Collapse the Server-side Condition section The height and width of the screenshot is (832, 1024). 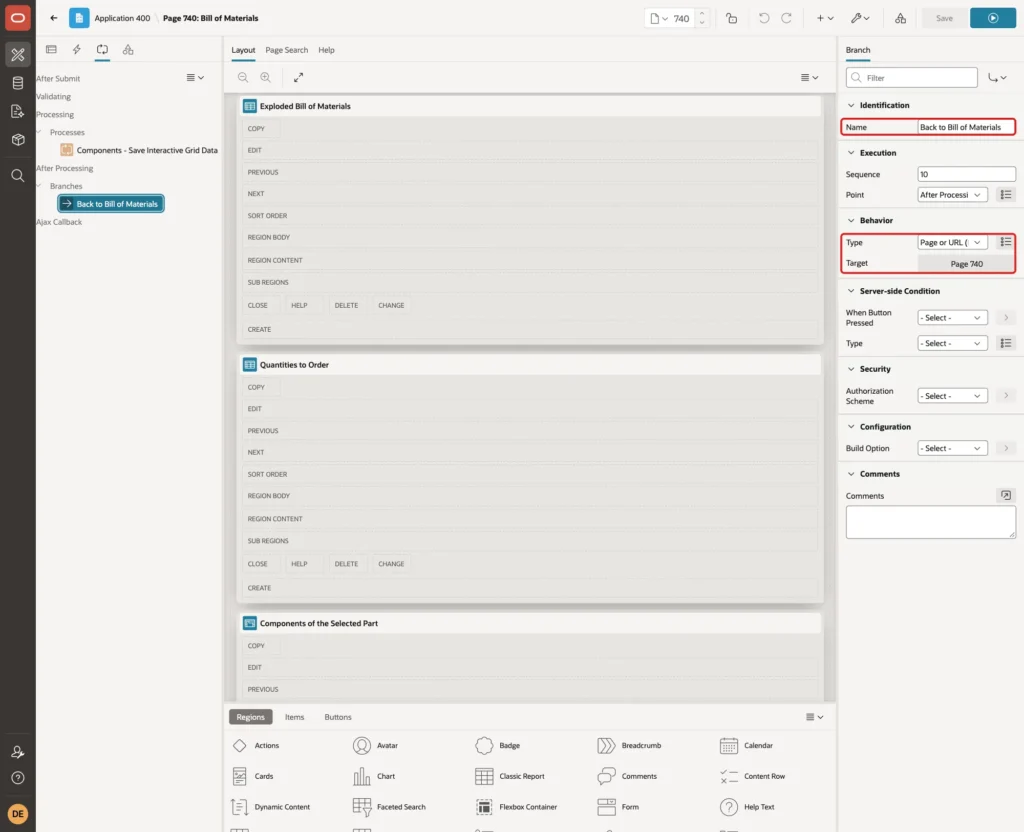click(851, 291)
